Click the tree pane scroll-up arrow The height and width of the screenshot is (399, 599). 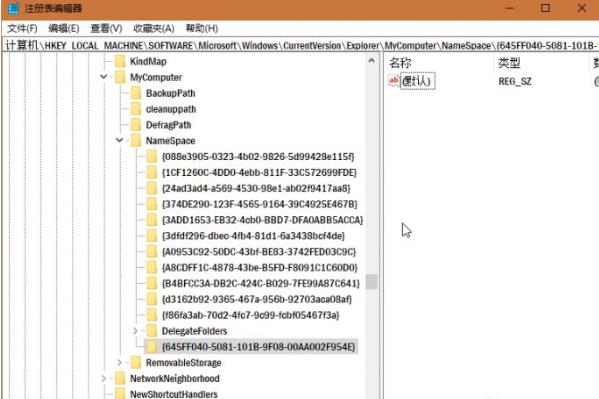coord(372,61)
